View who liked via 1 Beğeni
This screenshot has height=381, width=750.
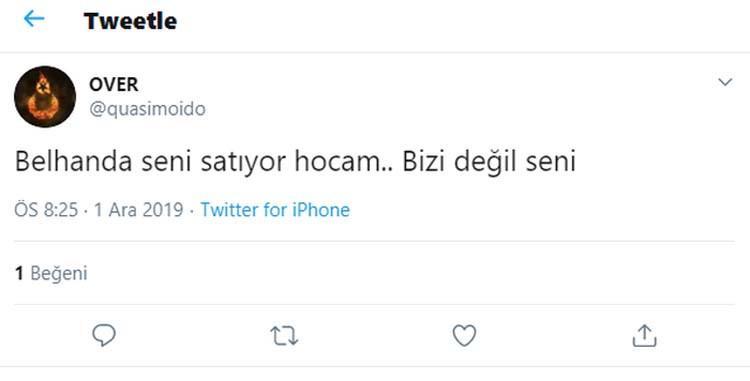pyautogui.click(x=51, y=273)
